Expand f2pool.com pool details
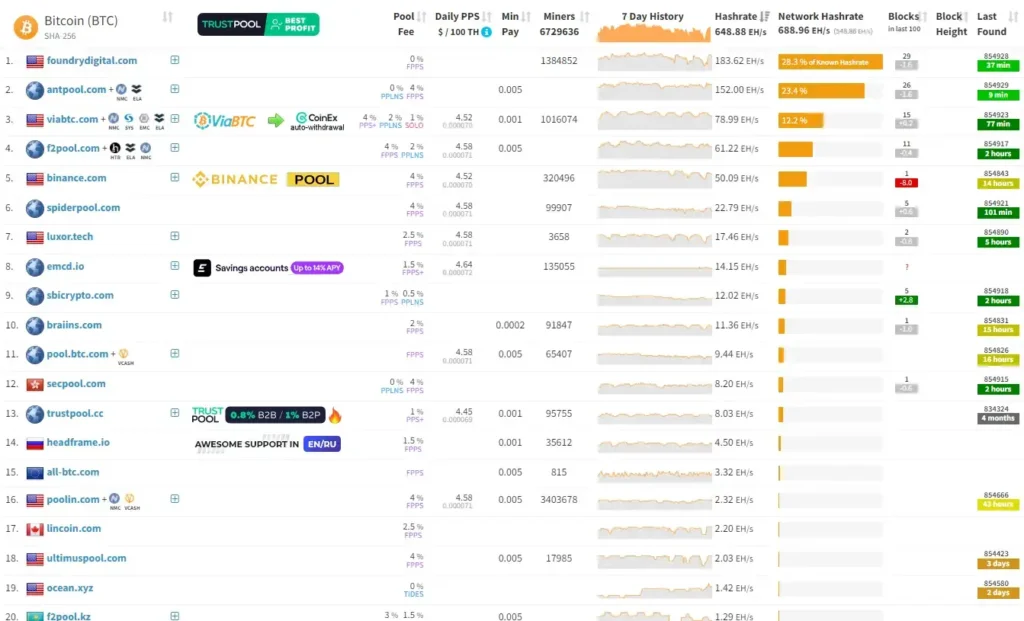1024x621 pixels. (x=174, y=148)
